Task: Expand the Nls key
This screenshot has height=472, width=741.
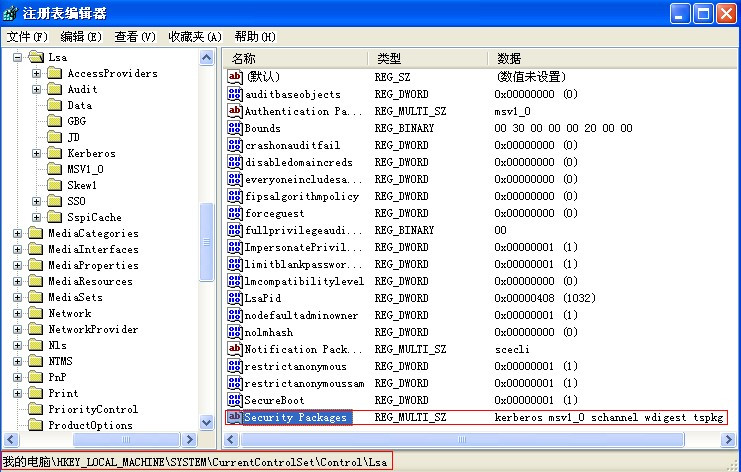Action: coord(17,346)
